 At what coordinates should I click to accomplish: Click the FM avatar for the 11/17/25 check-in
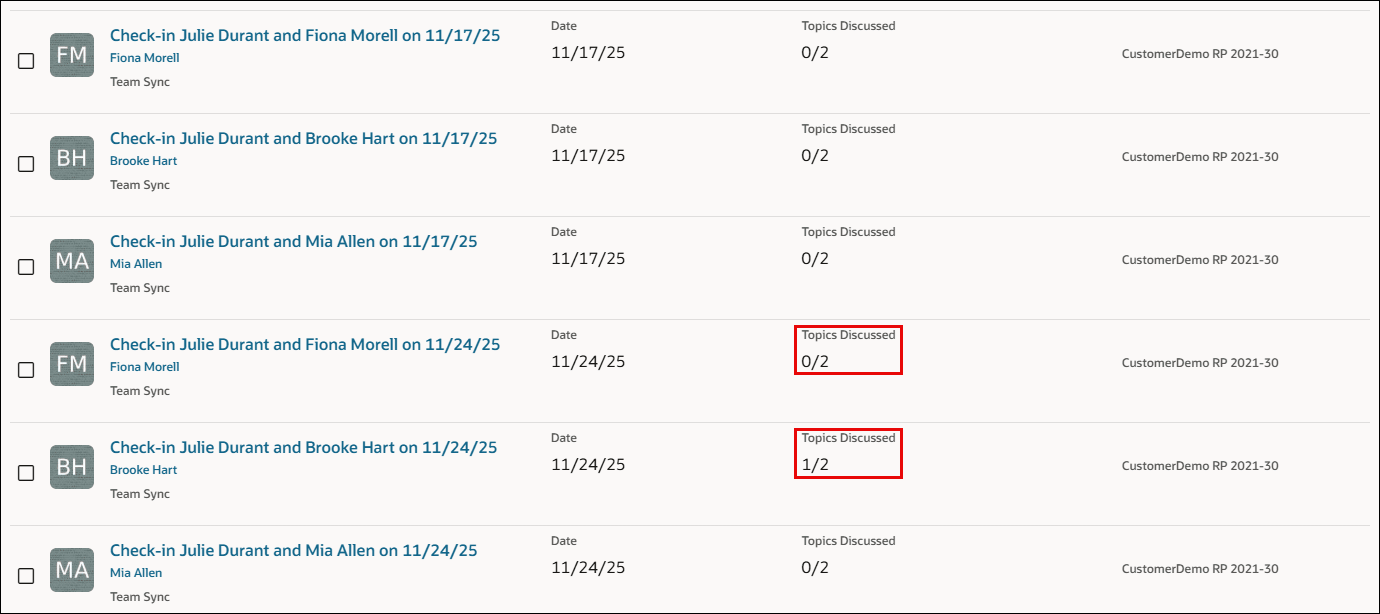[72, 55]
